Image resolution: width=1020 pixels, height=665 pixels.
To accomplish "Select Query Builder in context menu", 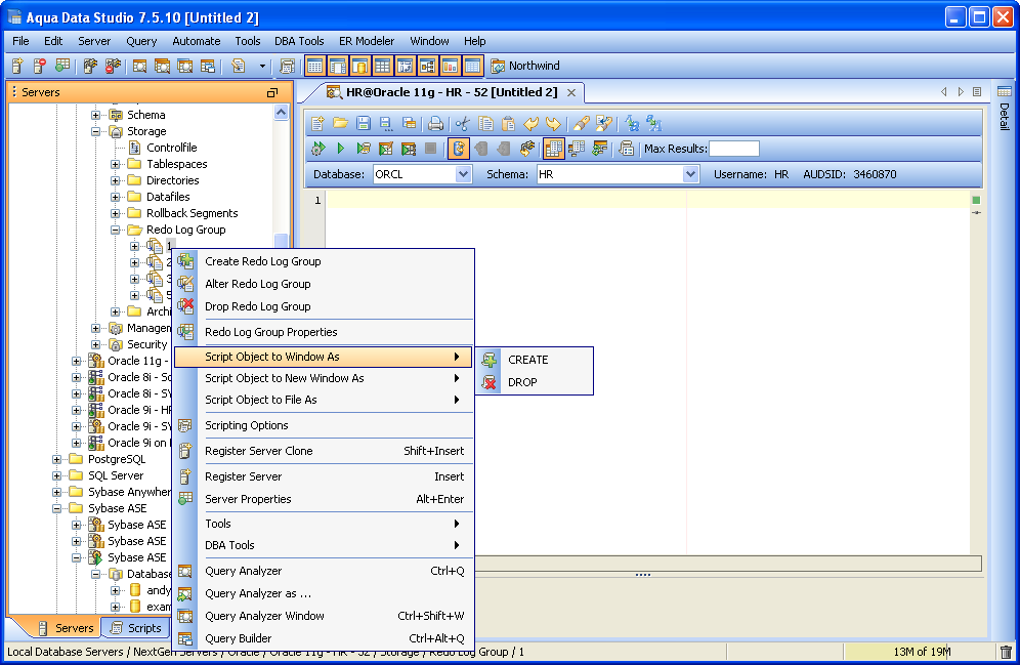I will tap(324, 638).
